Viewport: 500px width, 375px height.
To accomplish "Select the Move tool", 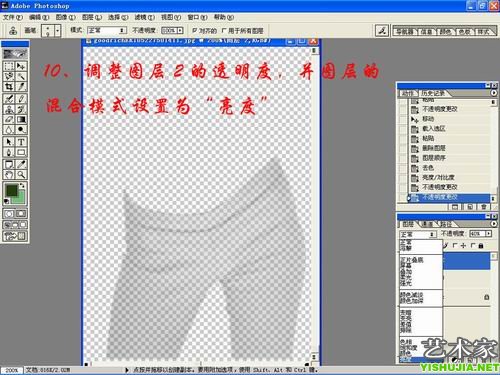I will (21, 66).
